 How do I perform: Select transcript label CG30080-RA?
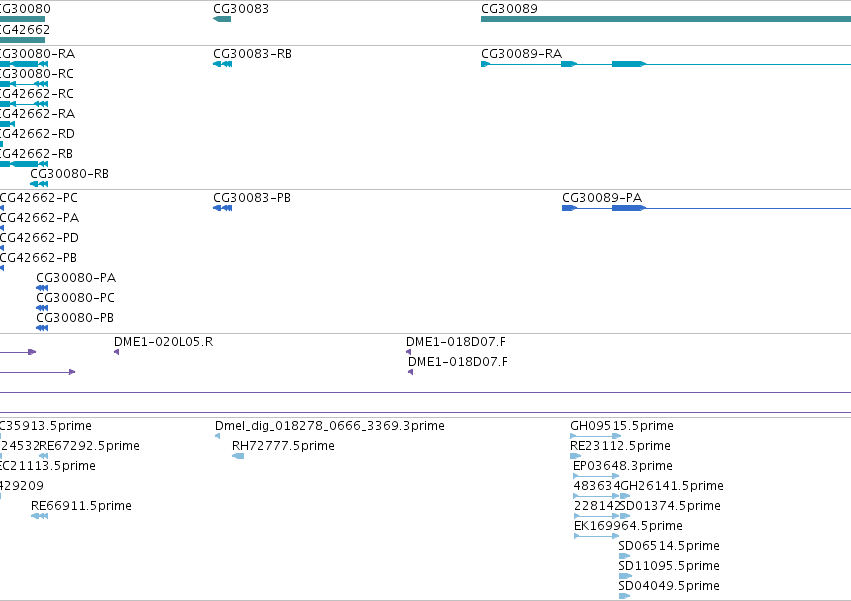coord(37,54)
